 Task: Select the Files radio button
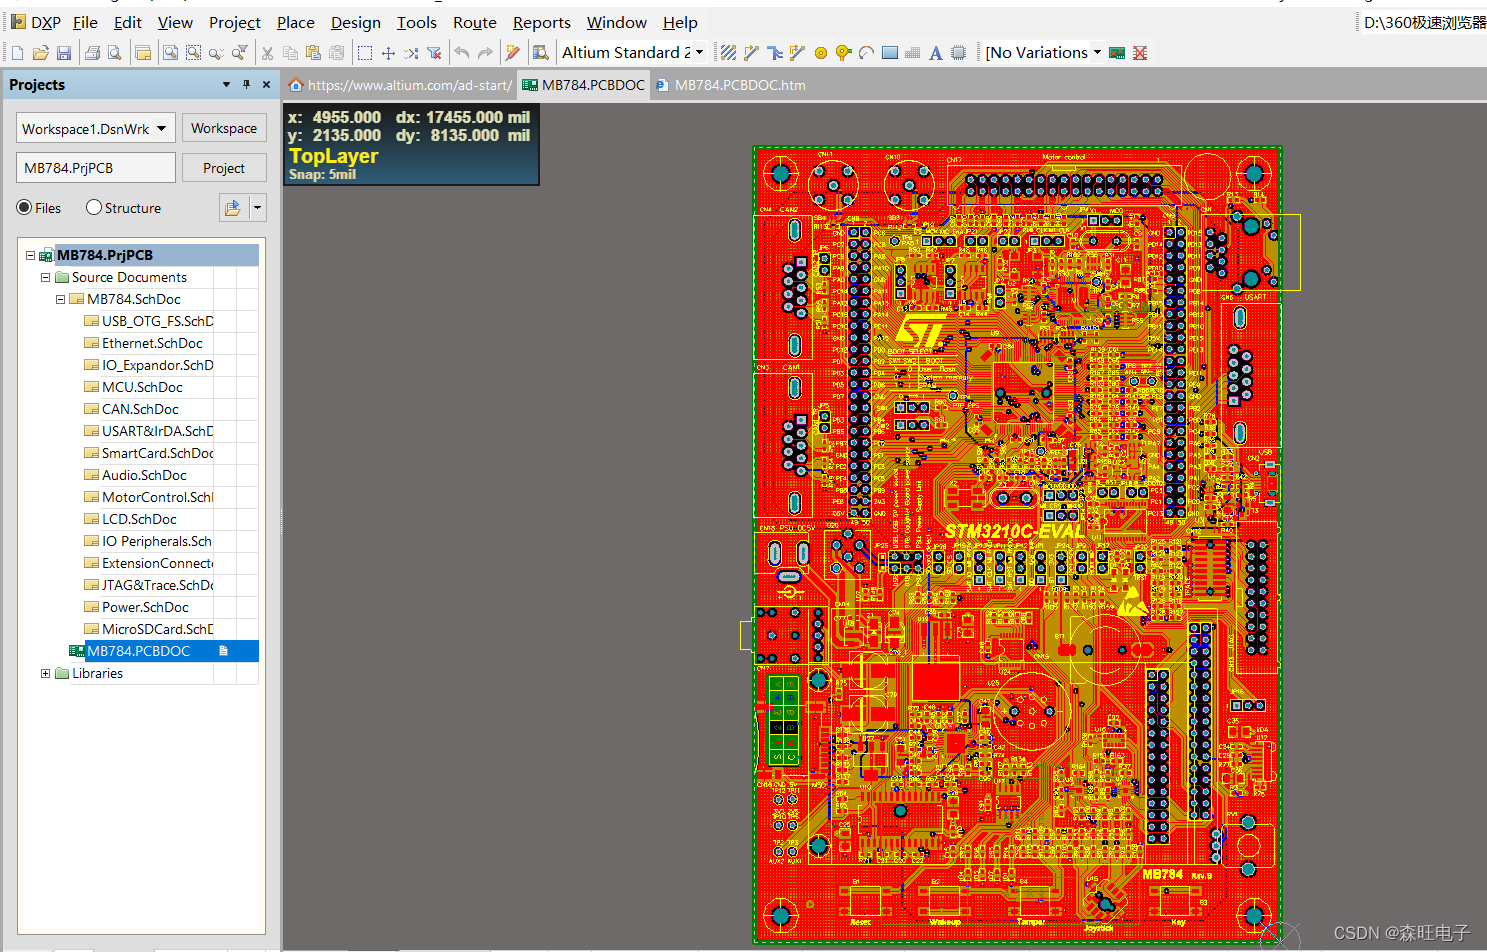point(25,207)
